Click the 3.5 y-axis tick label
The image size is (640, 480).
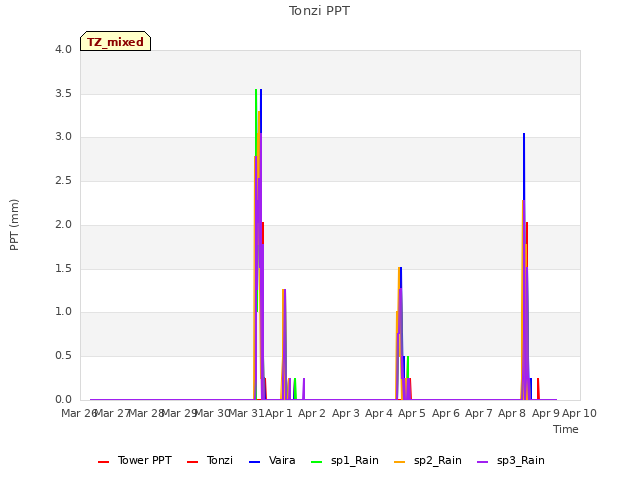[63, 93]
